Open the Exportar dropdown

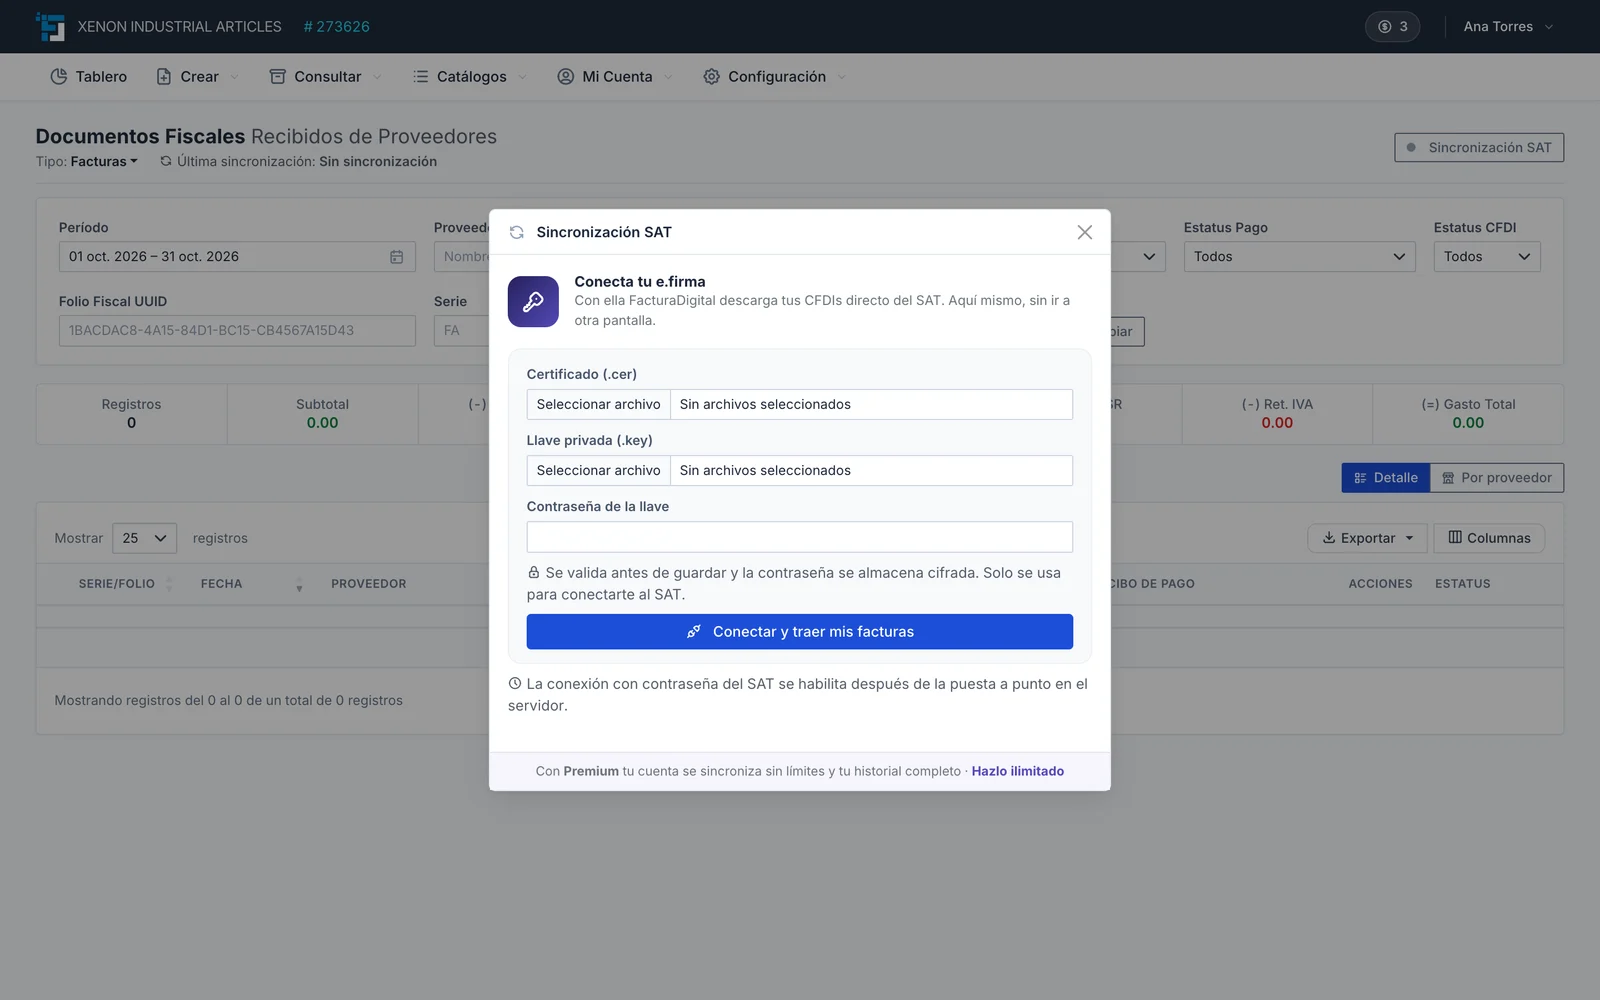(x=1367, y=538)
